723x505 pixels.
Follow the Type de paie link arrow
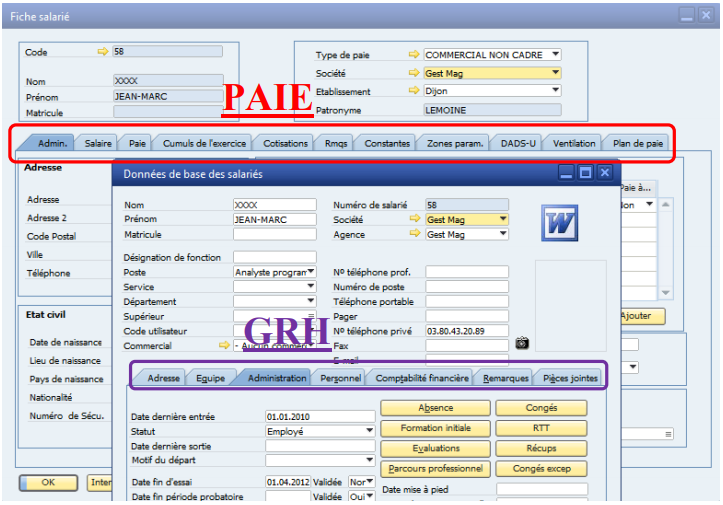tap(414, 54)
